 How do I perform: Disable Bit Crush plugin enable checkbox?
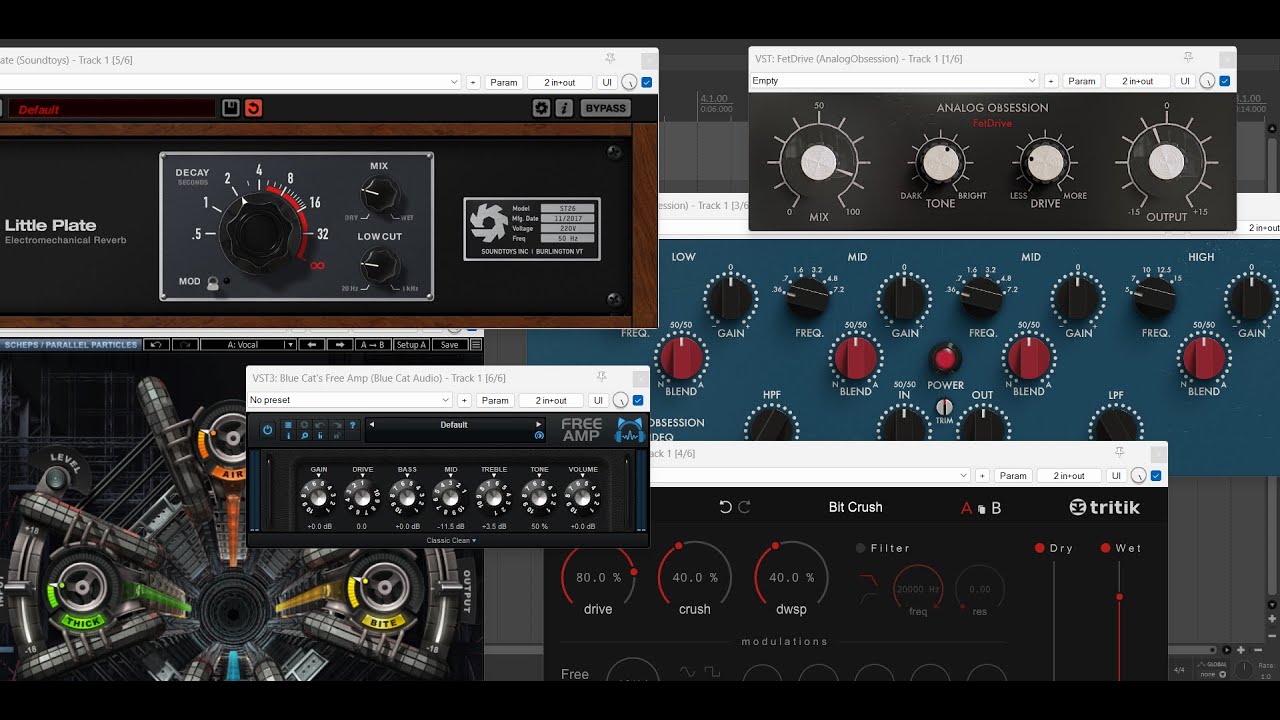(1156, 476)
